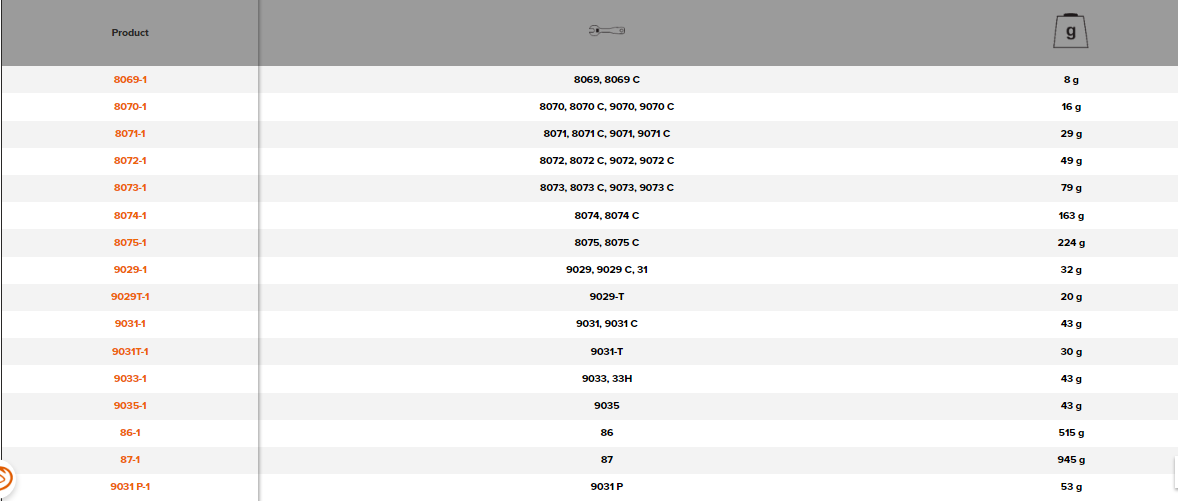Screen dimensions: 1178x501
Task: Open the 9029-1 product link
Action: pos(130,270)
